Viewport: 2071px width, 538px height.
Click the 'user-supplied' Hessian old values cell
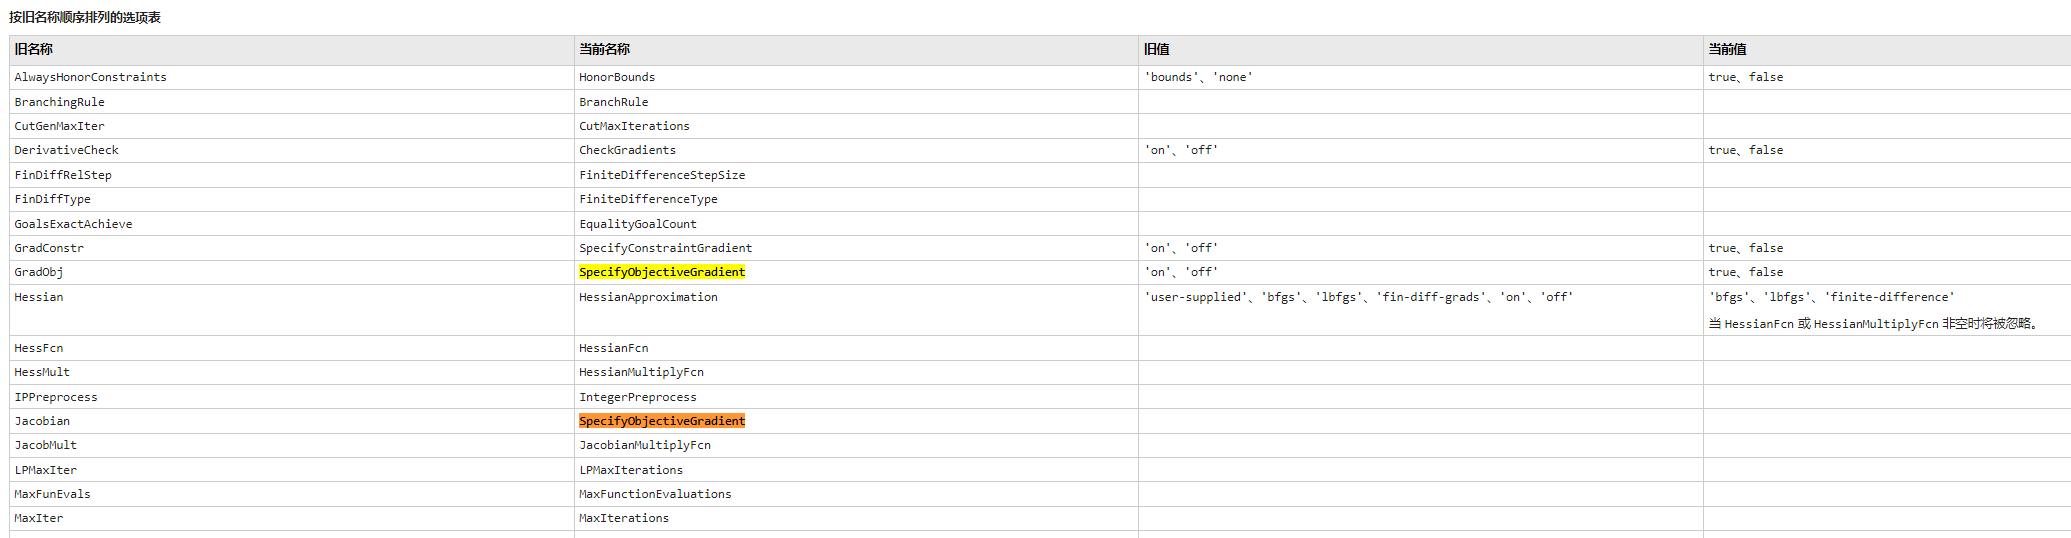pyautogui.click(x=1358, y=297)
